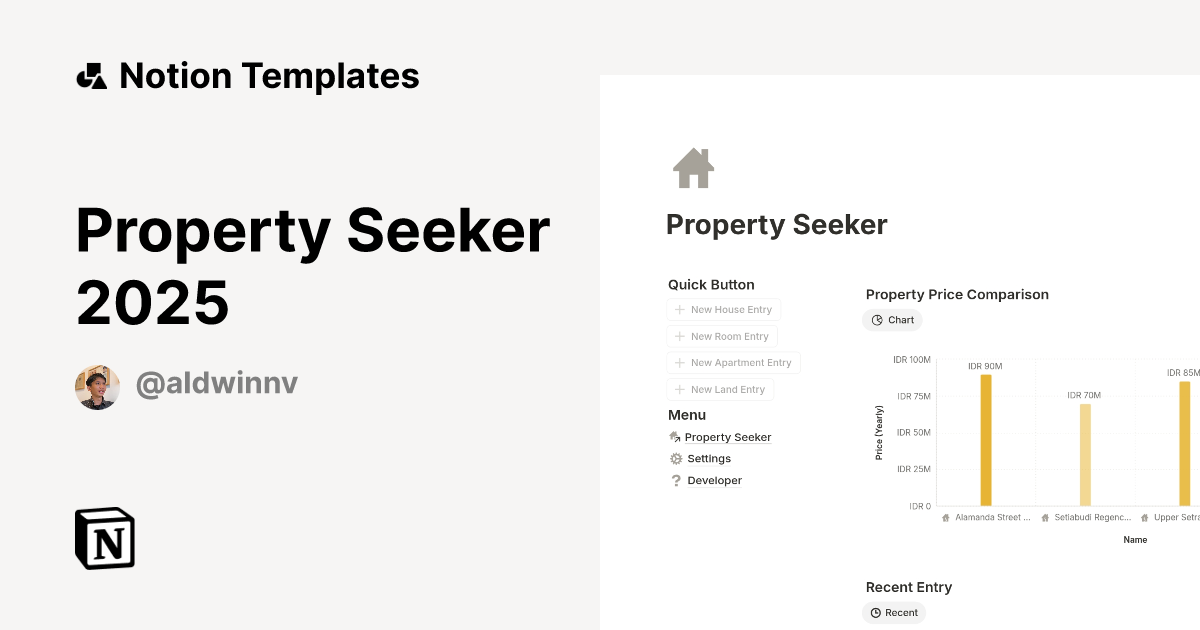The image size is (1200, 630).
Task: Click the Property Seeker link in the Menu
Action: [x=728, y=437]
